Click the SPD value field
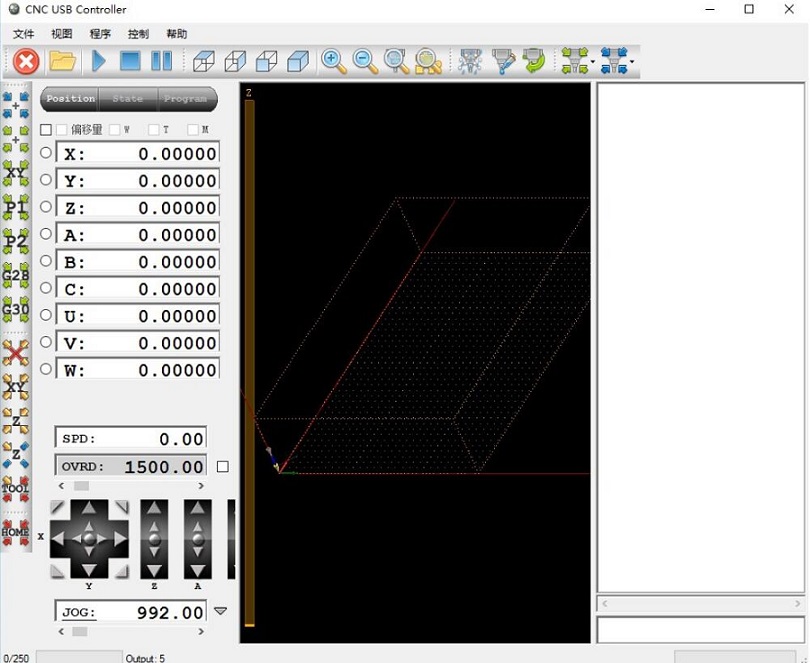 131,438
